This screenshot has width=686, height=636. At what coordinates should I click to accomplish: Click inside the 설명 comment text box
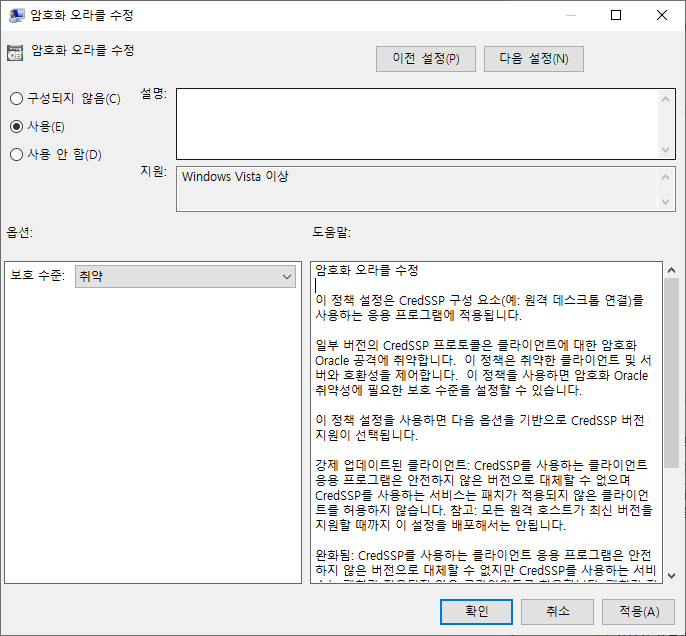(x=417, y=124)
